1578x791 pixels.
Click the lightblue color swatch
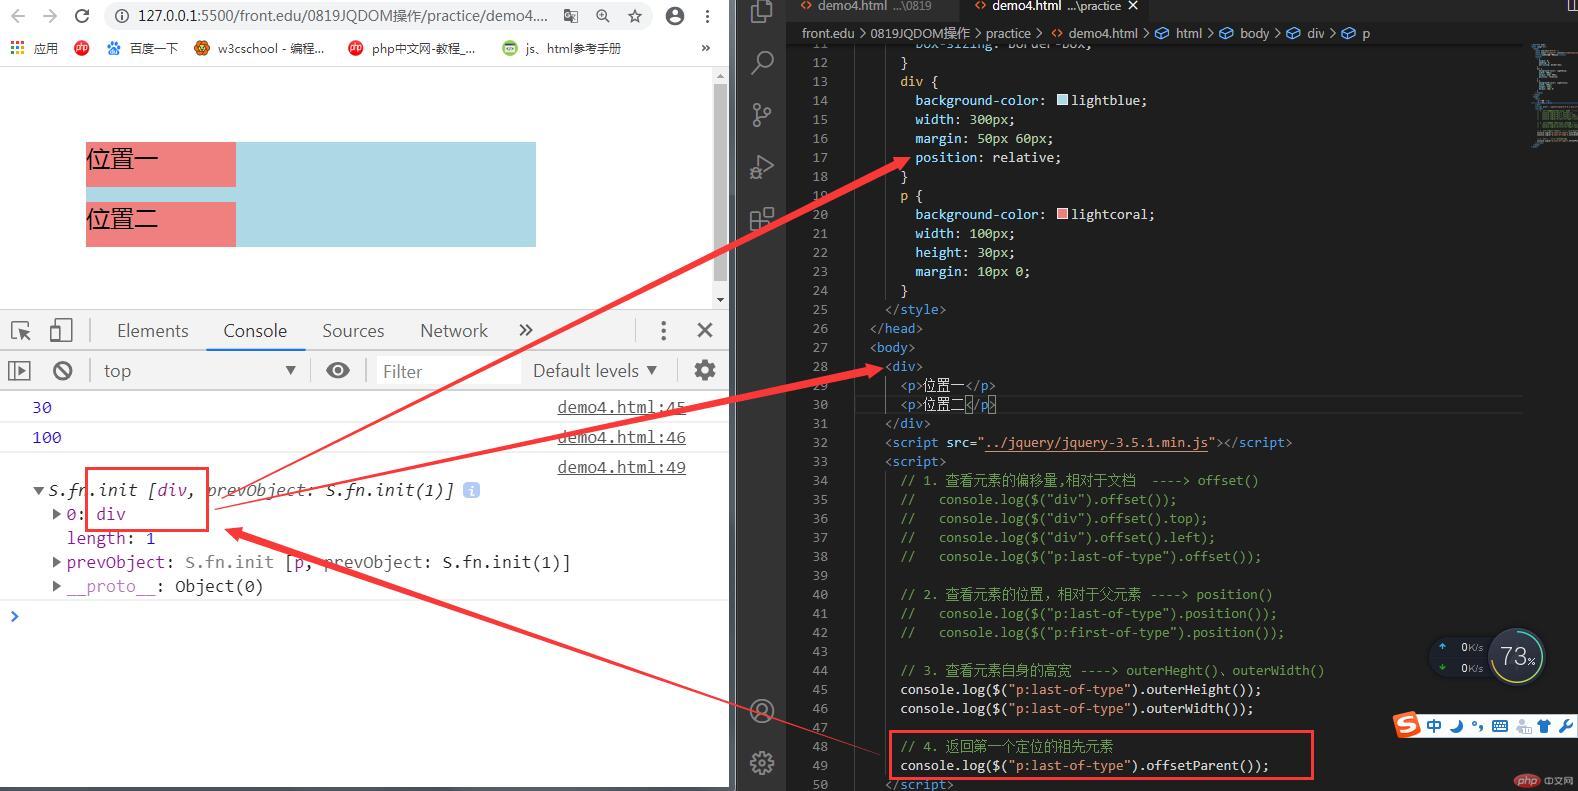[1062, 100]
